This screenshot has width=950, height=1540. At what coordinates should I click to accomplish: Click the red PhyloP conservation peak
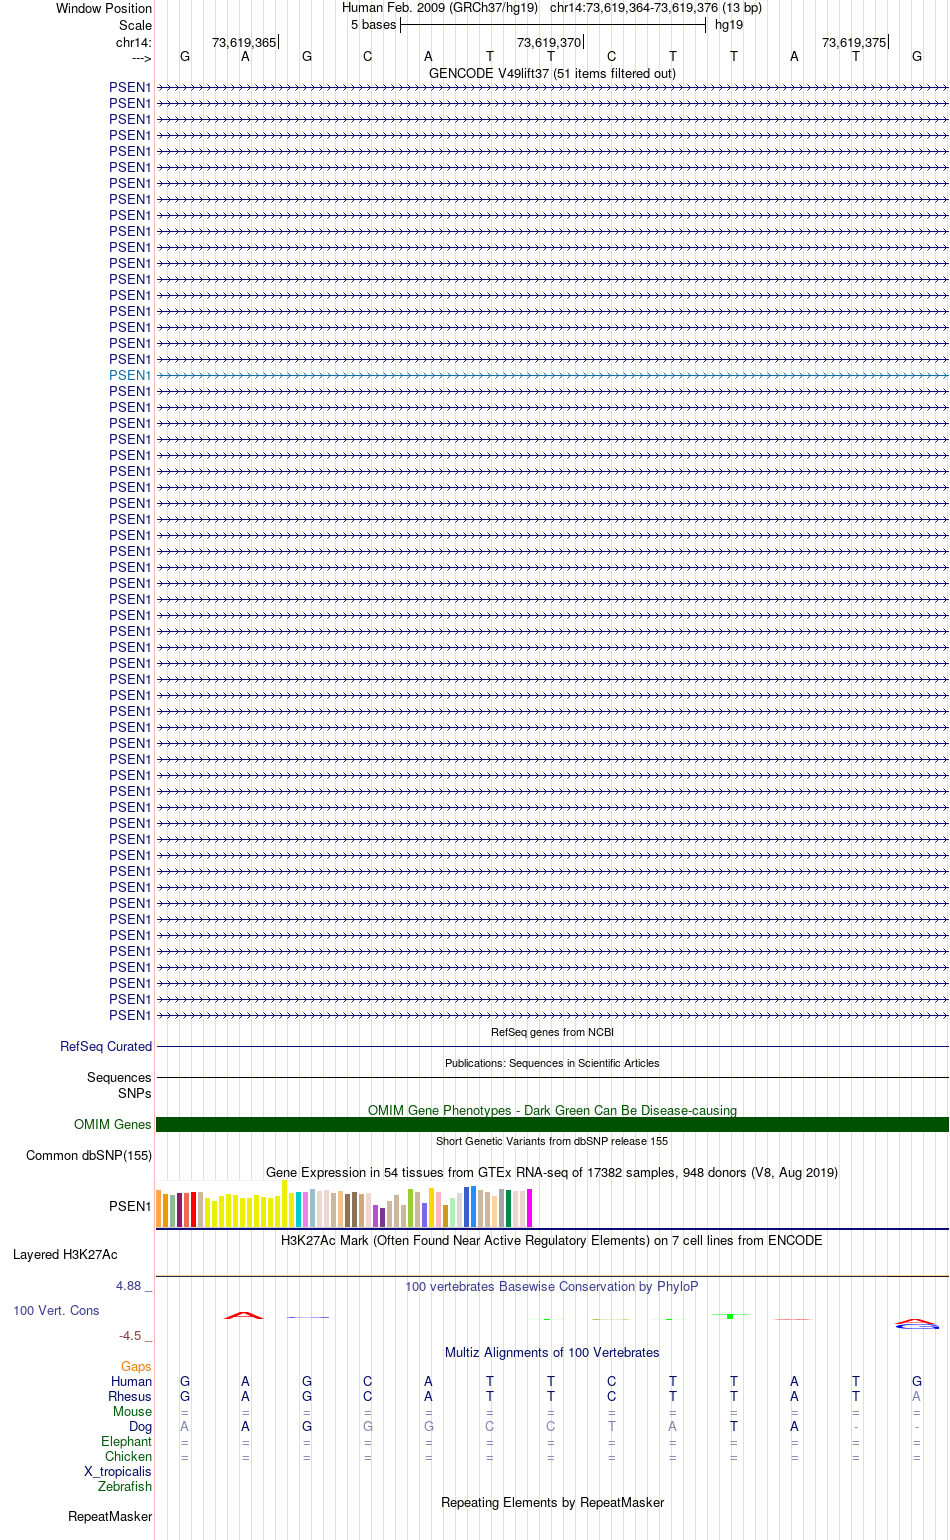tap(244, 1315)
